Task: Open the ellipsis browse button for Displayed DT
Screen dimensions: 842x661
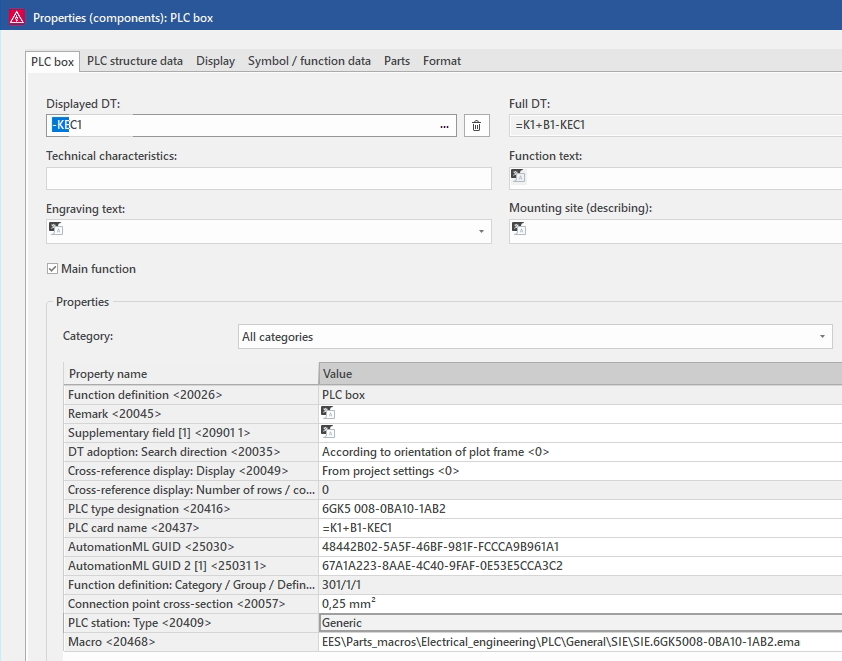Action: (444, 126)
